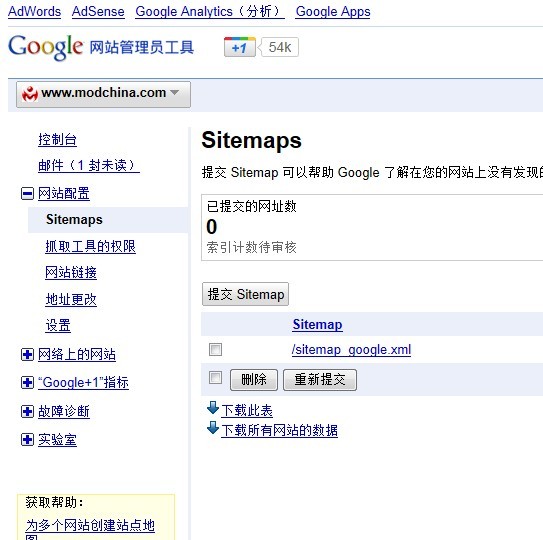Screen dimensions: 543x540
Task: Open 邮件（1 封未读）
Action: pyautogui.click(x=89, y=165)
